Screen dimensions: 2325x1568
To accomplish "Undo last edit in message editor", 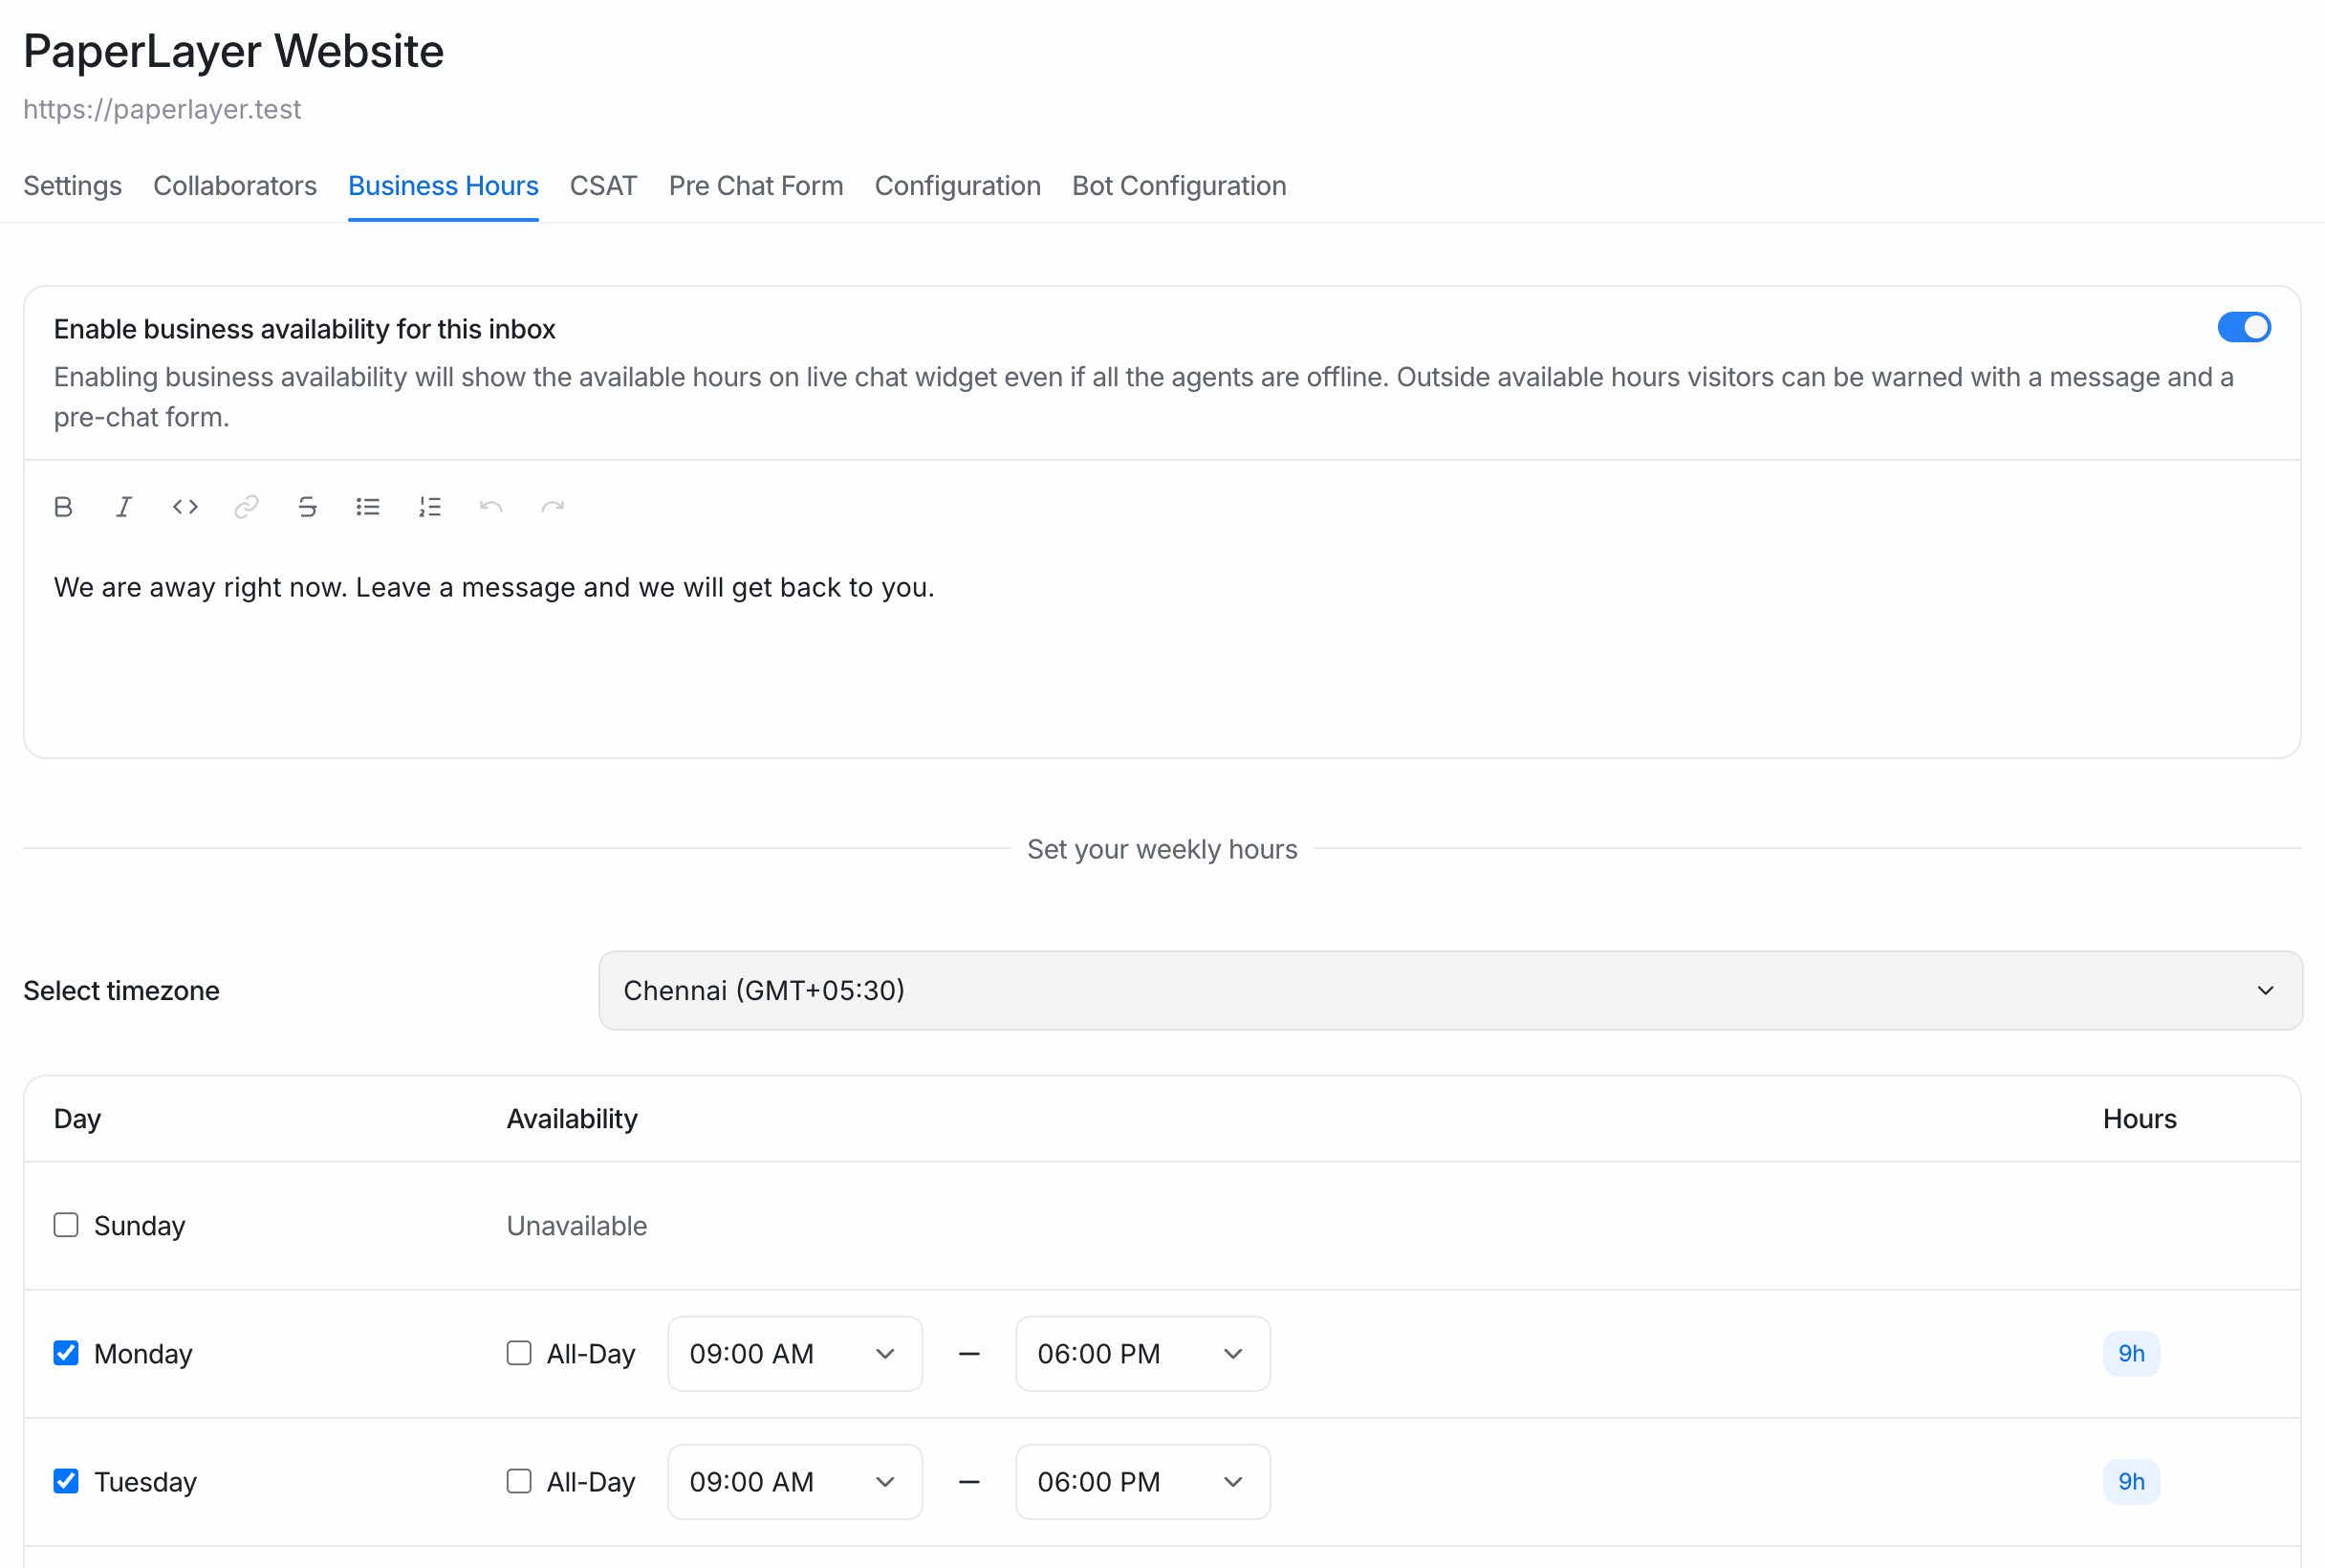I will point(491,507).
